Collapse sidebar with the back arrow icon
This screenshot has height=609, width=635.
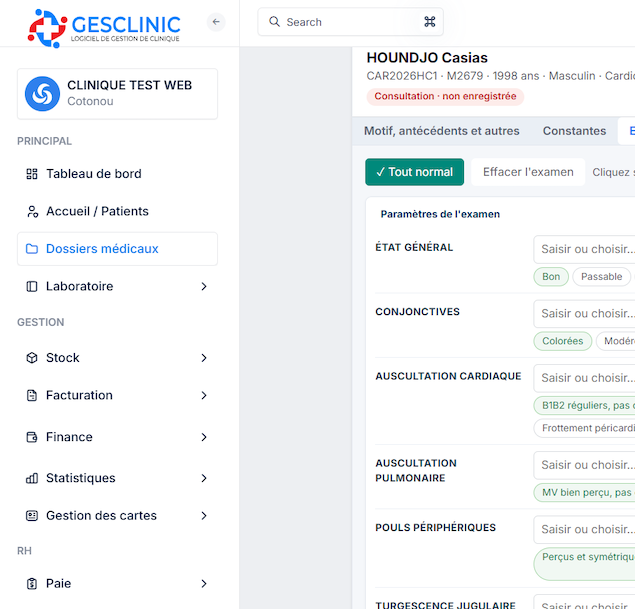click(216, 22)
